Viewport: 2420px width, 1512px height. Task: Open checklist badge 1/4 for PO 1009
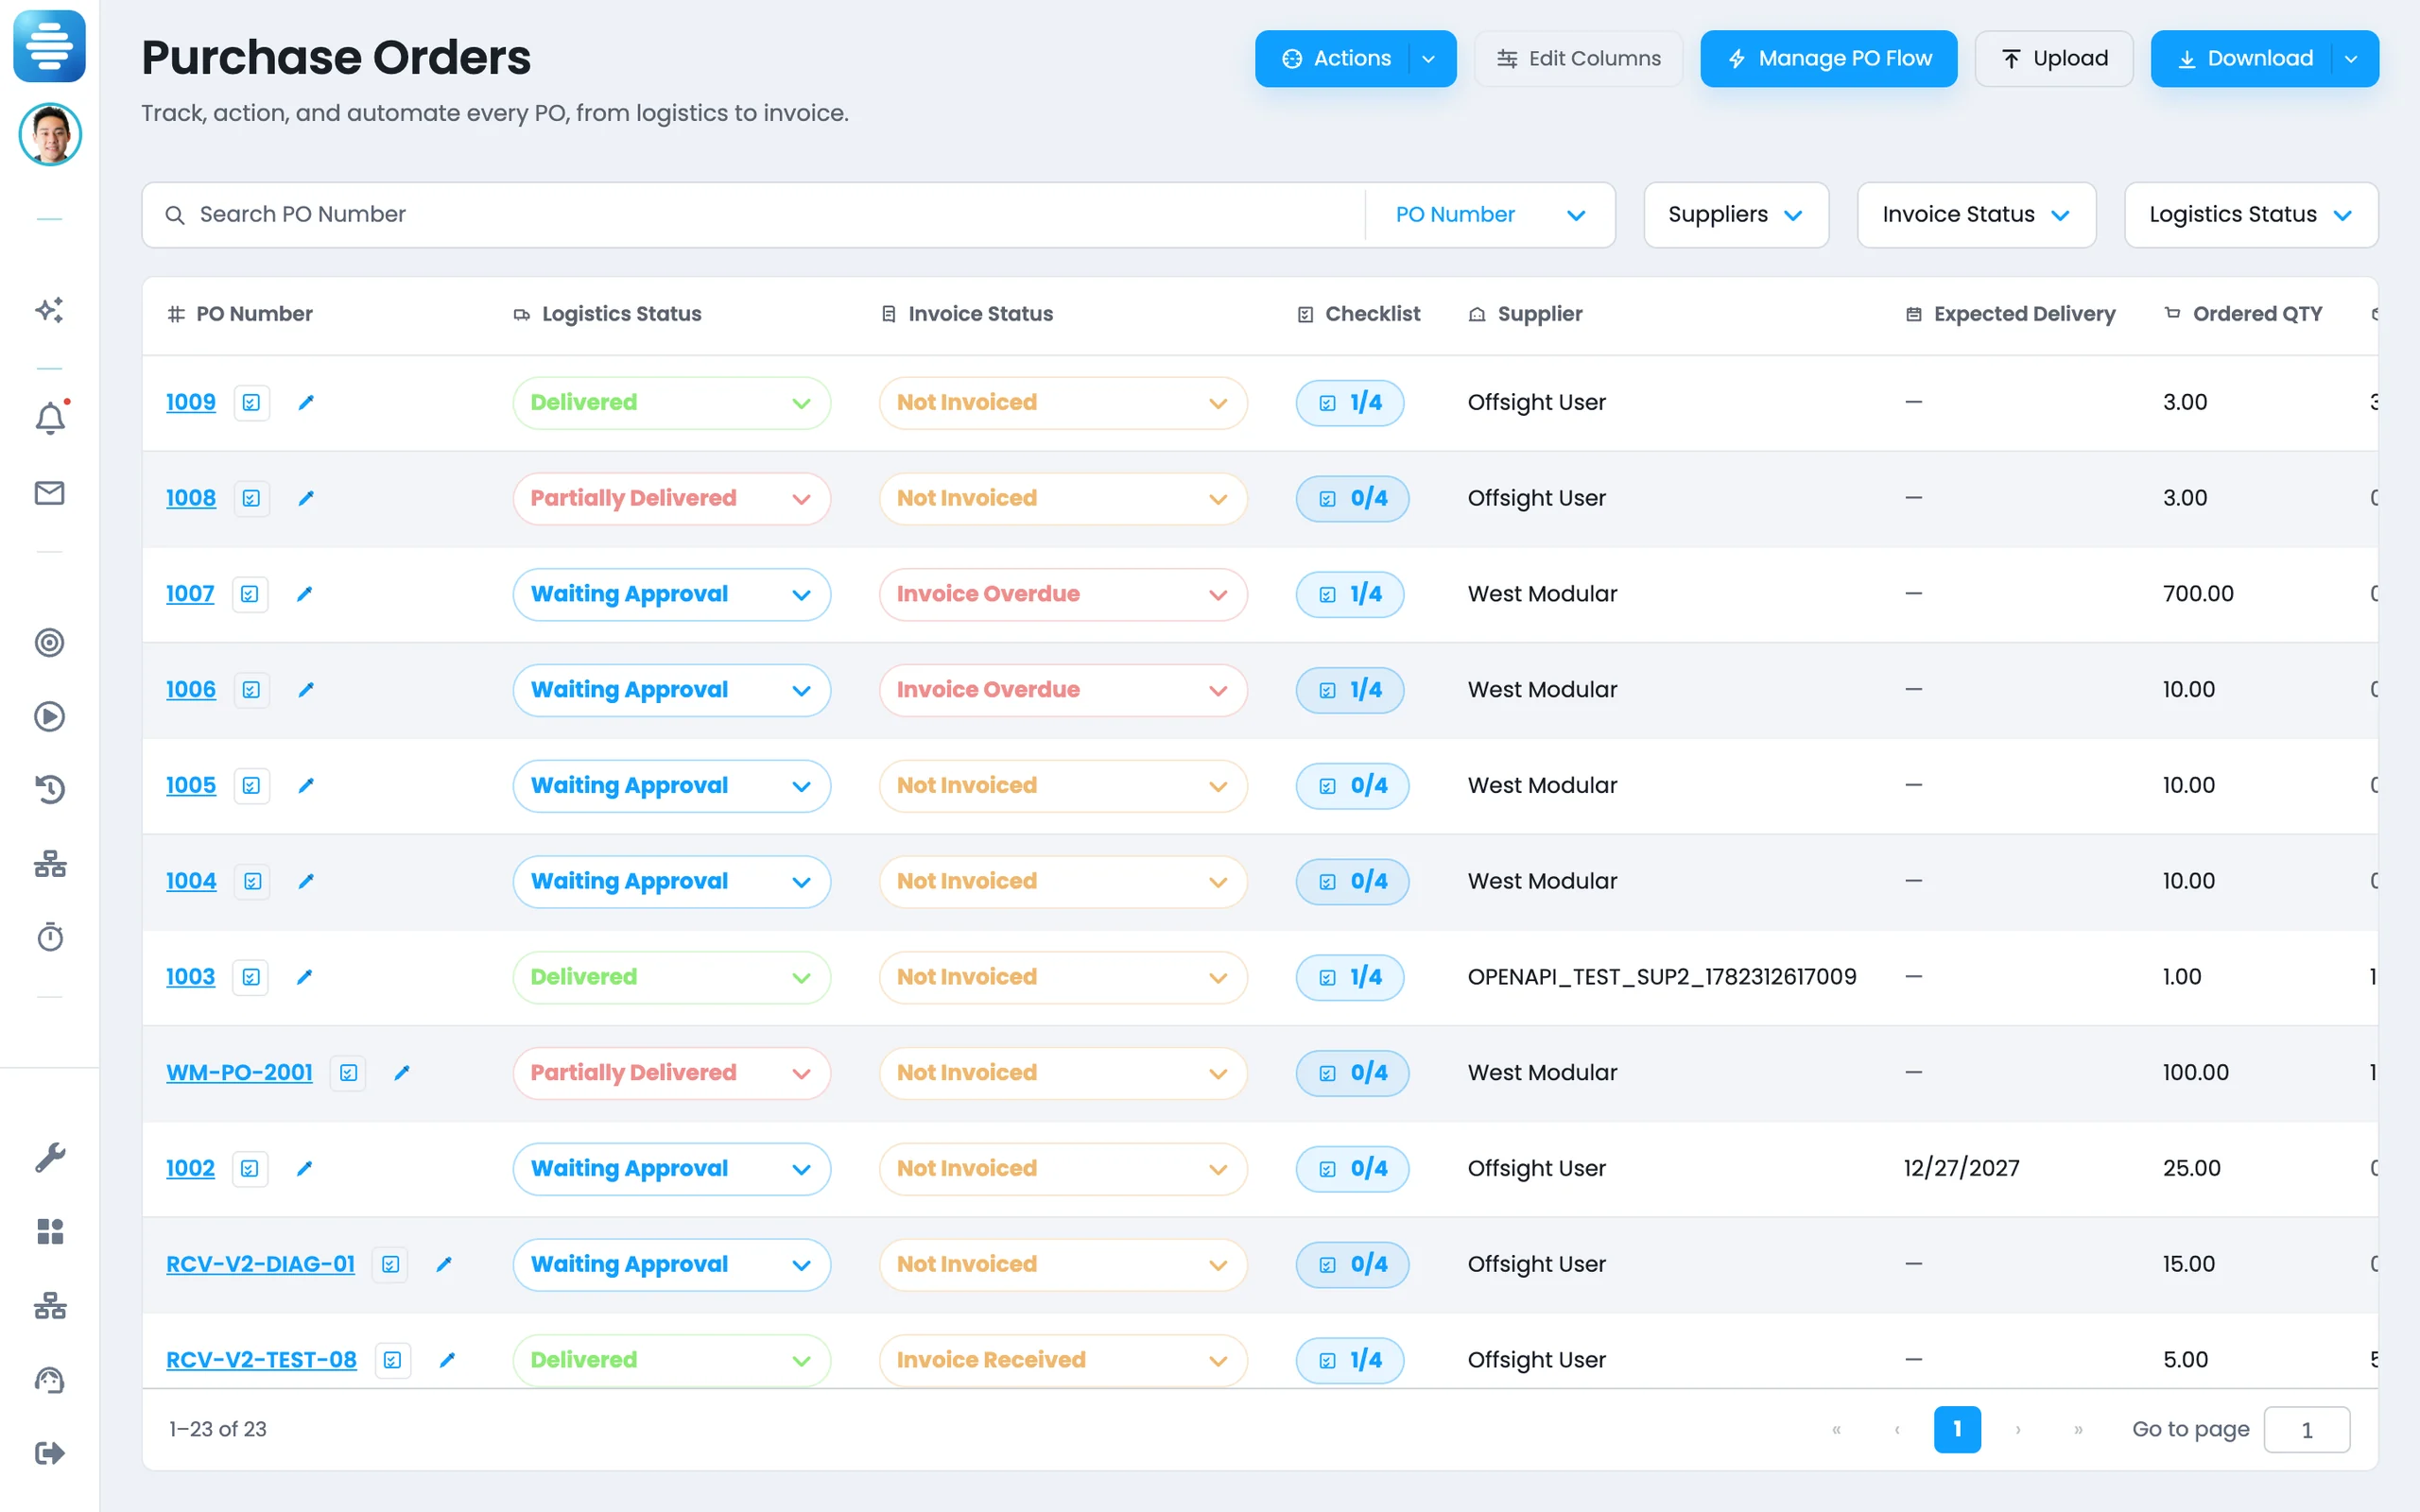pyautogui.click(x=1350, y=403)
